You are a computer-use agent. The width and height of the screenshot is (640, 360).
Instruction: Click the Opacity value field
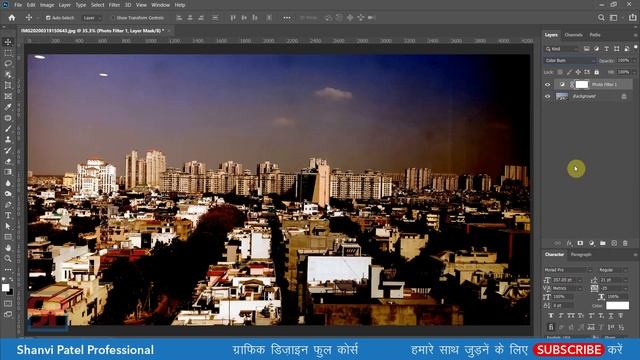(x=623, y=60)
